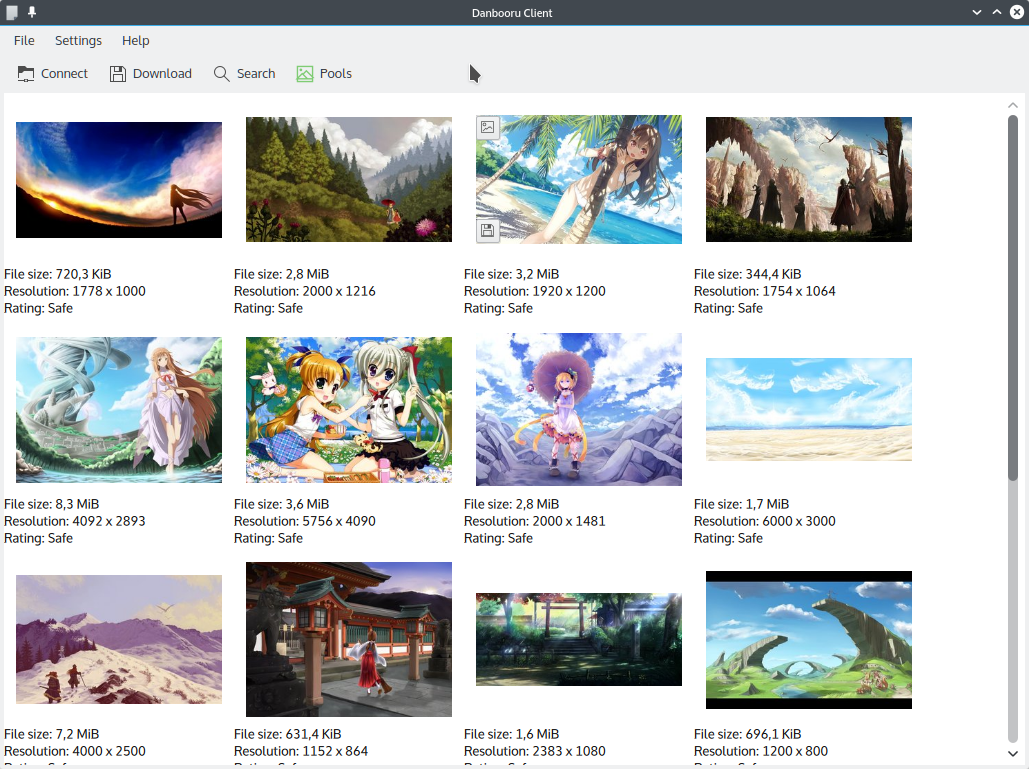Screen dimensions: 1029x769
Task: Click the scrollbar up arrow
Action: (x=1013, y=105)
